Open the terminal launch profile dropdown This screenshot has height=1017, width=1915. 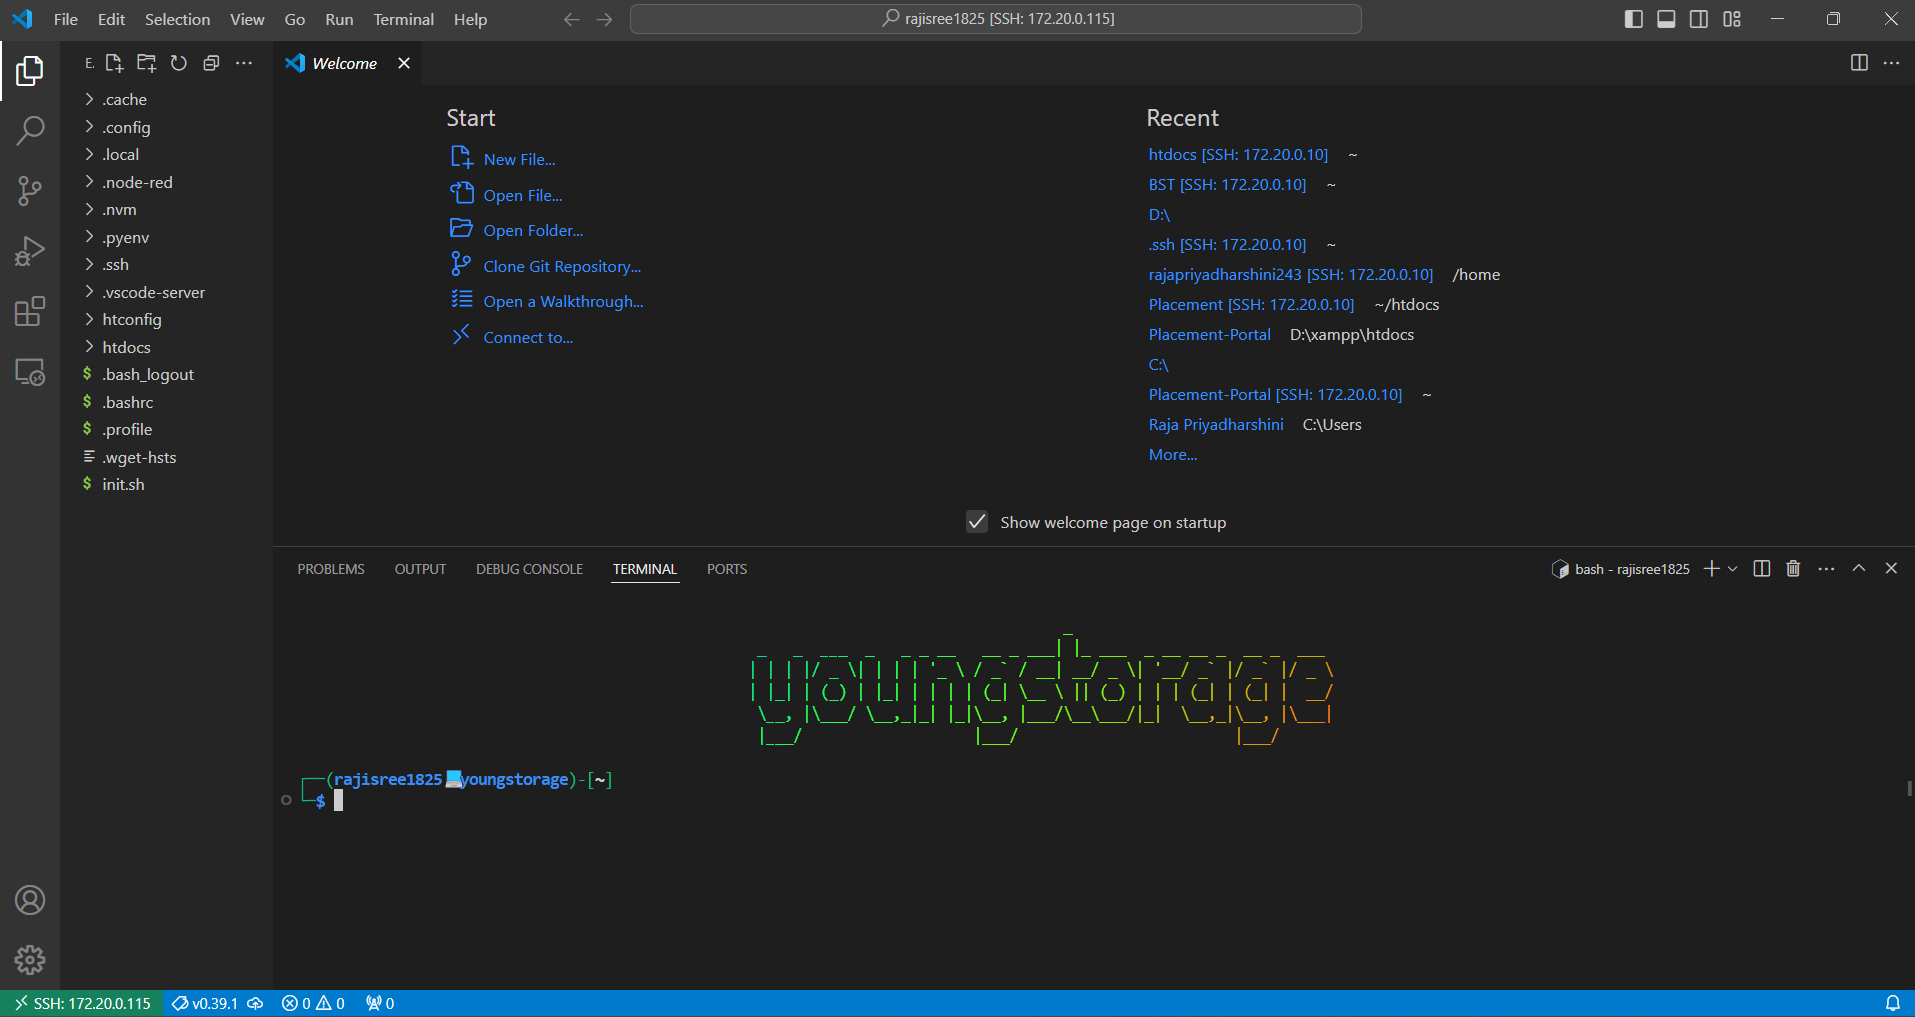(1733, 569)
